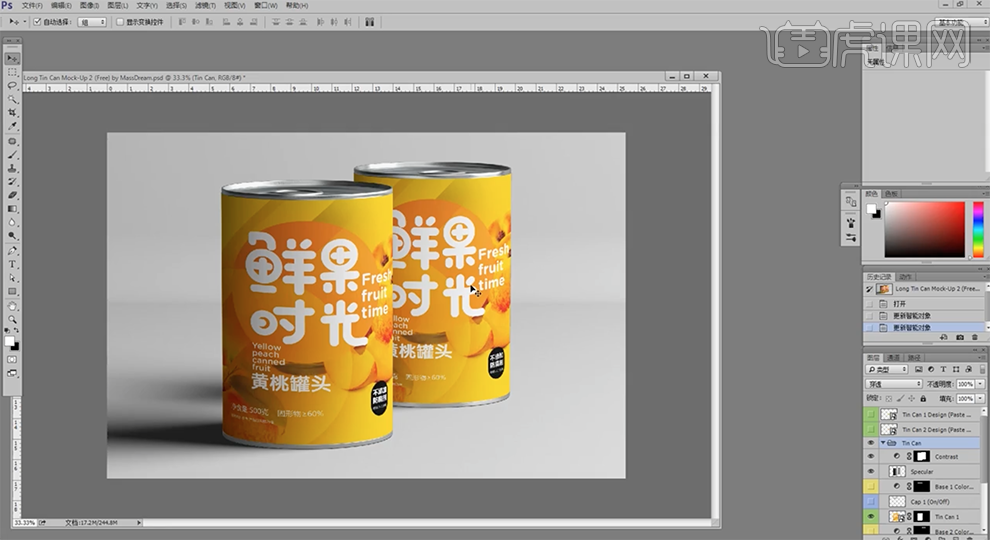The width and height of the screenshot is (990, 540).
Task: Open the Edit (编辑) menu
Action: pos(61,6)
